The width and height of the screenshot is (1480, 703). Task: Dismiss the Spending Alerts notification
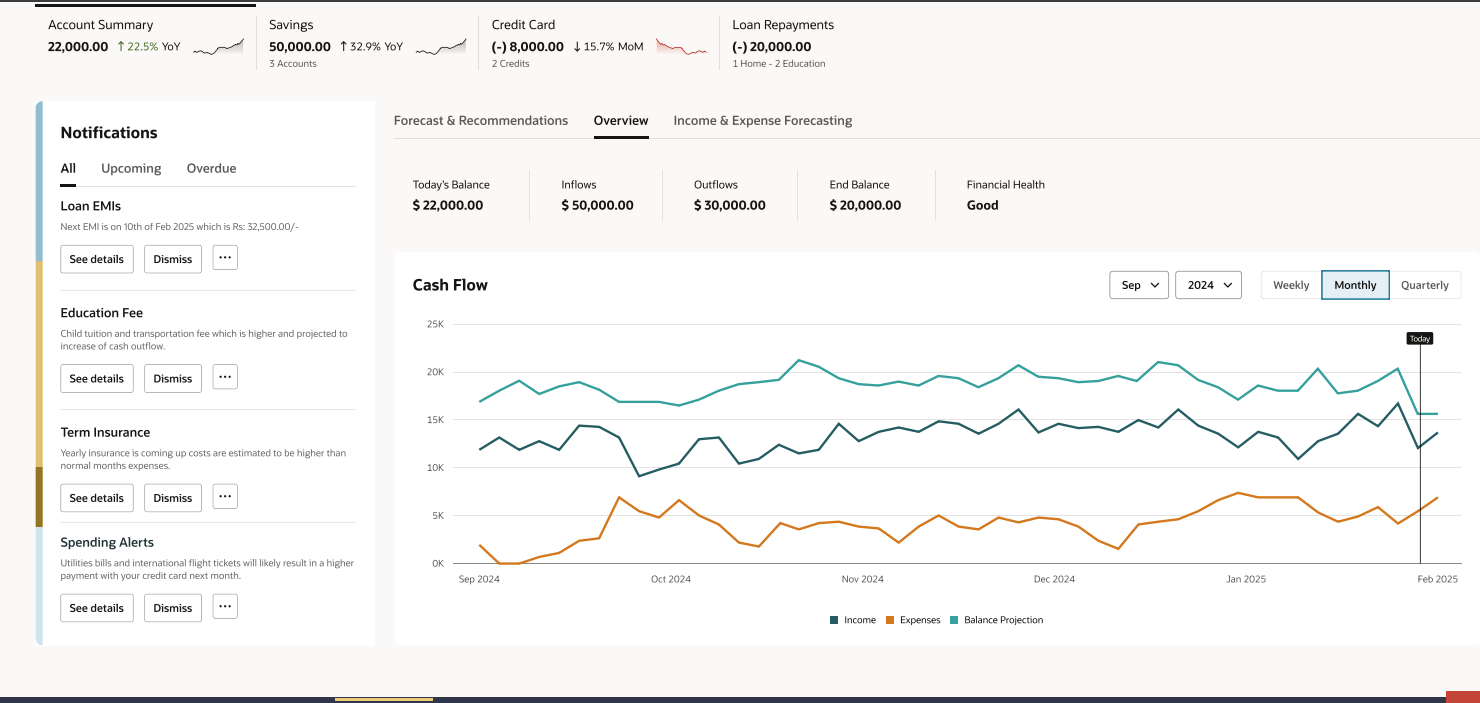(173, 608)
